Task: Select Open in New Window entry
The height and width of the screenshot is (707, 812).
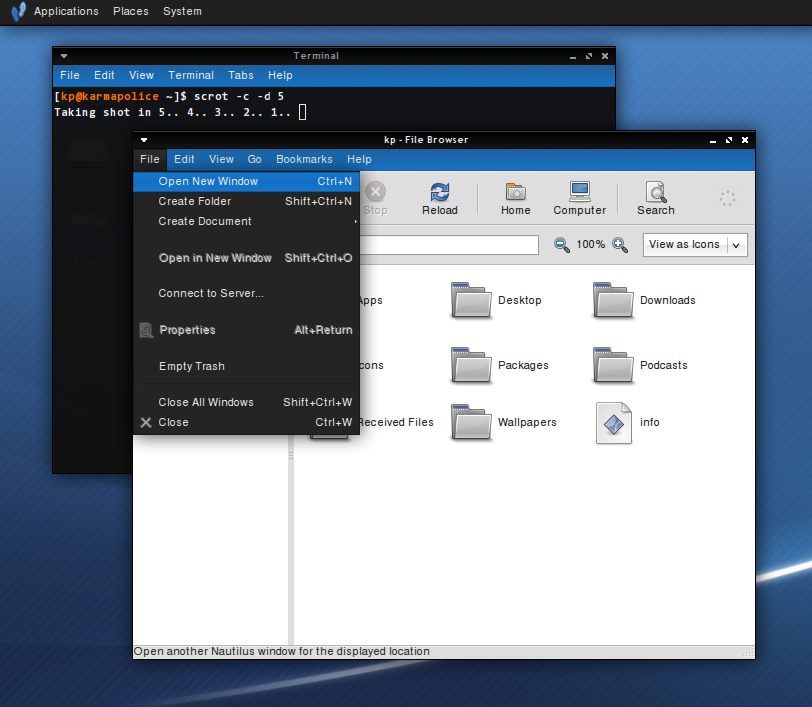Action: [x=246, y=258]
